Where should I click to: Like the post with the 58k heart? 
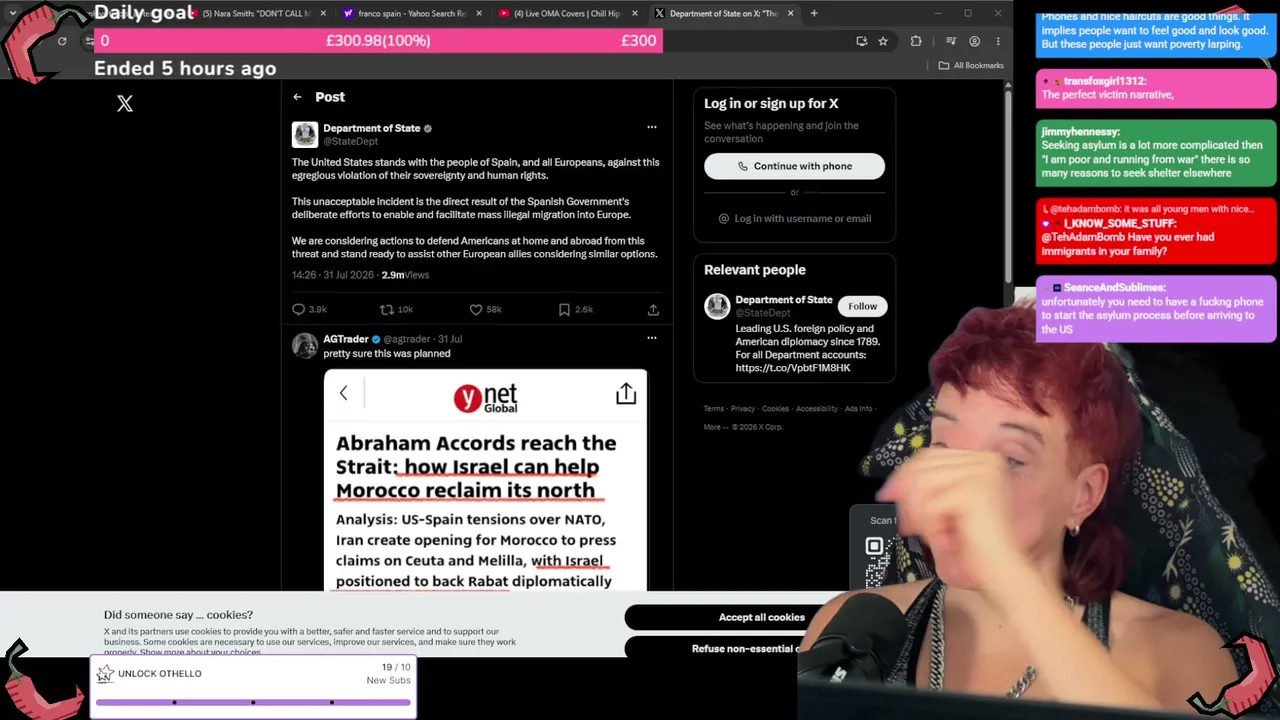pos(476,310)
